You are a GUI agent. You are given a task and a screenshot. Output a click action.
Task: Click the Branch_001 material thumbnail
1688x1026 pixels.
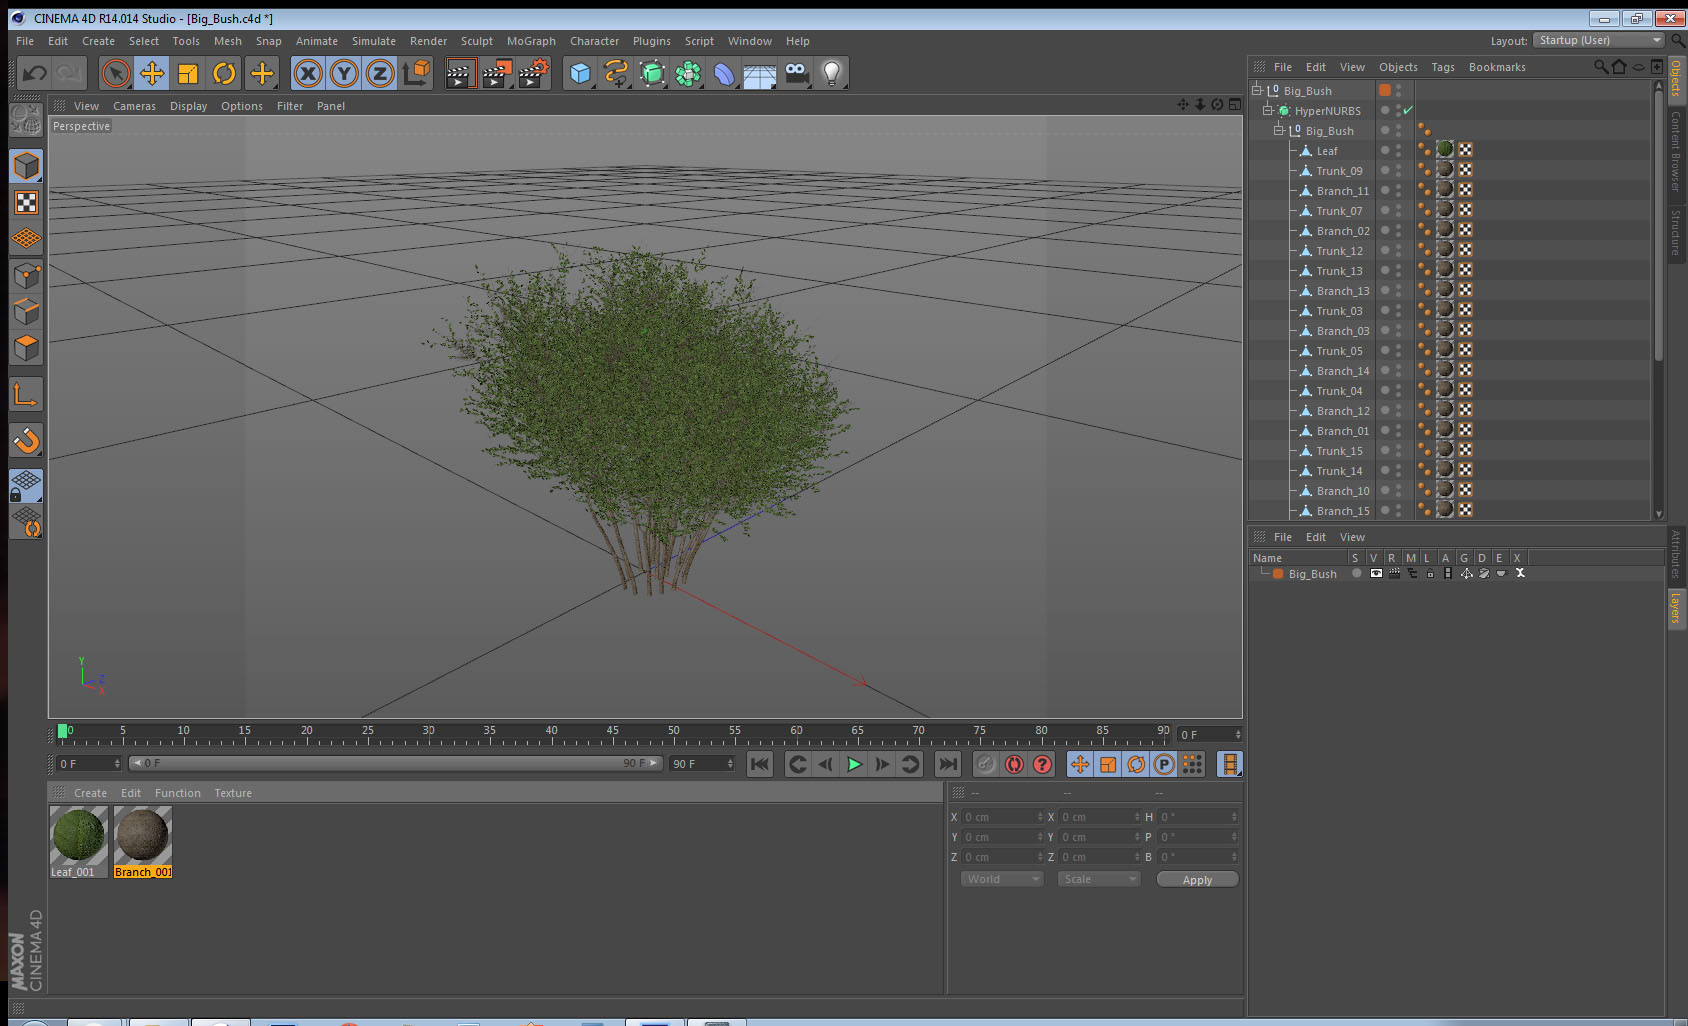[x=143, y=836]
